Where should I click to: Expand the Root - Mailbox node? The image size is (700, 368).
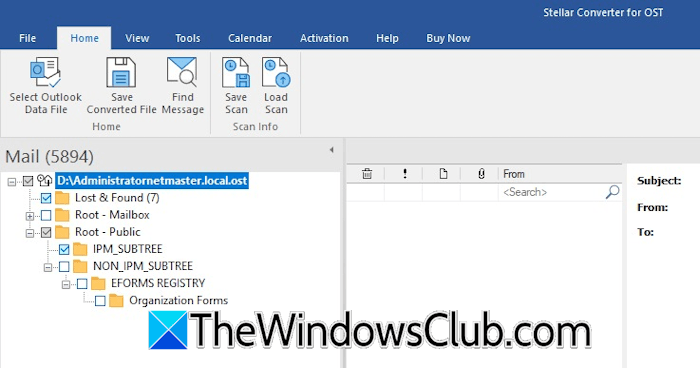pos(29,216)
